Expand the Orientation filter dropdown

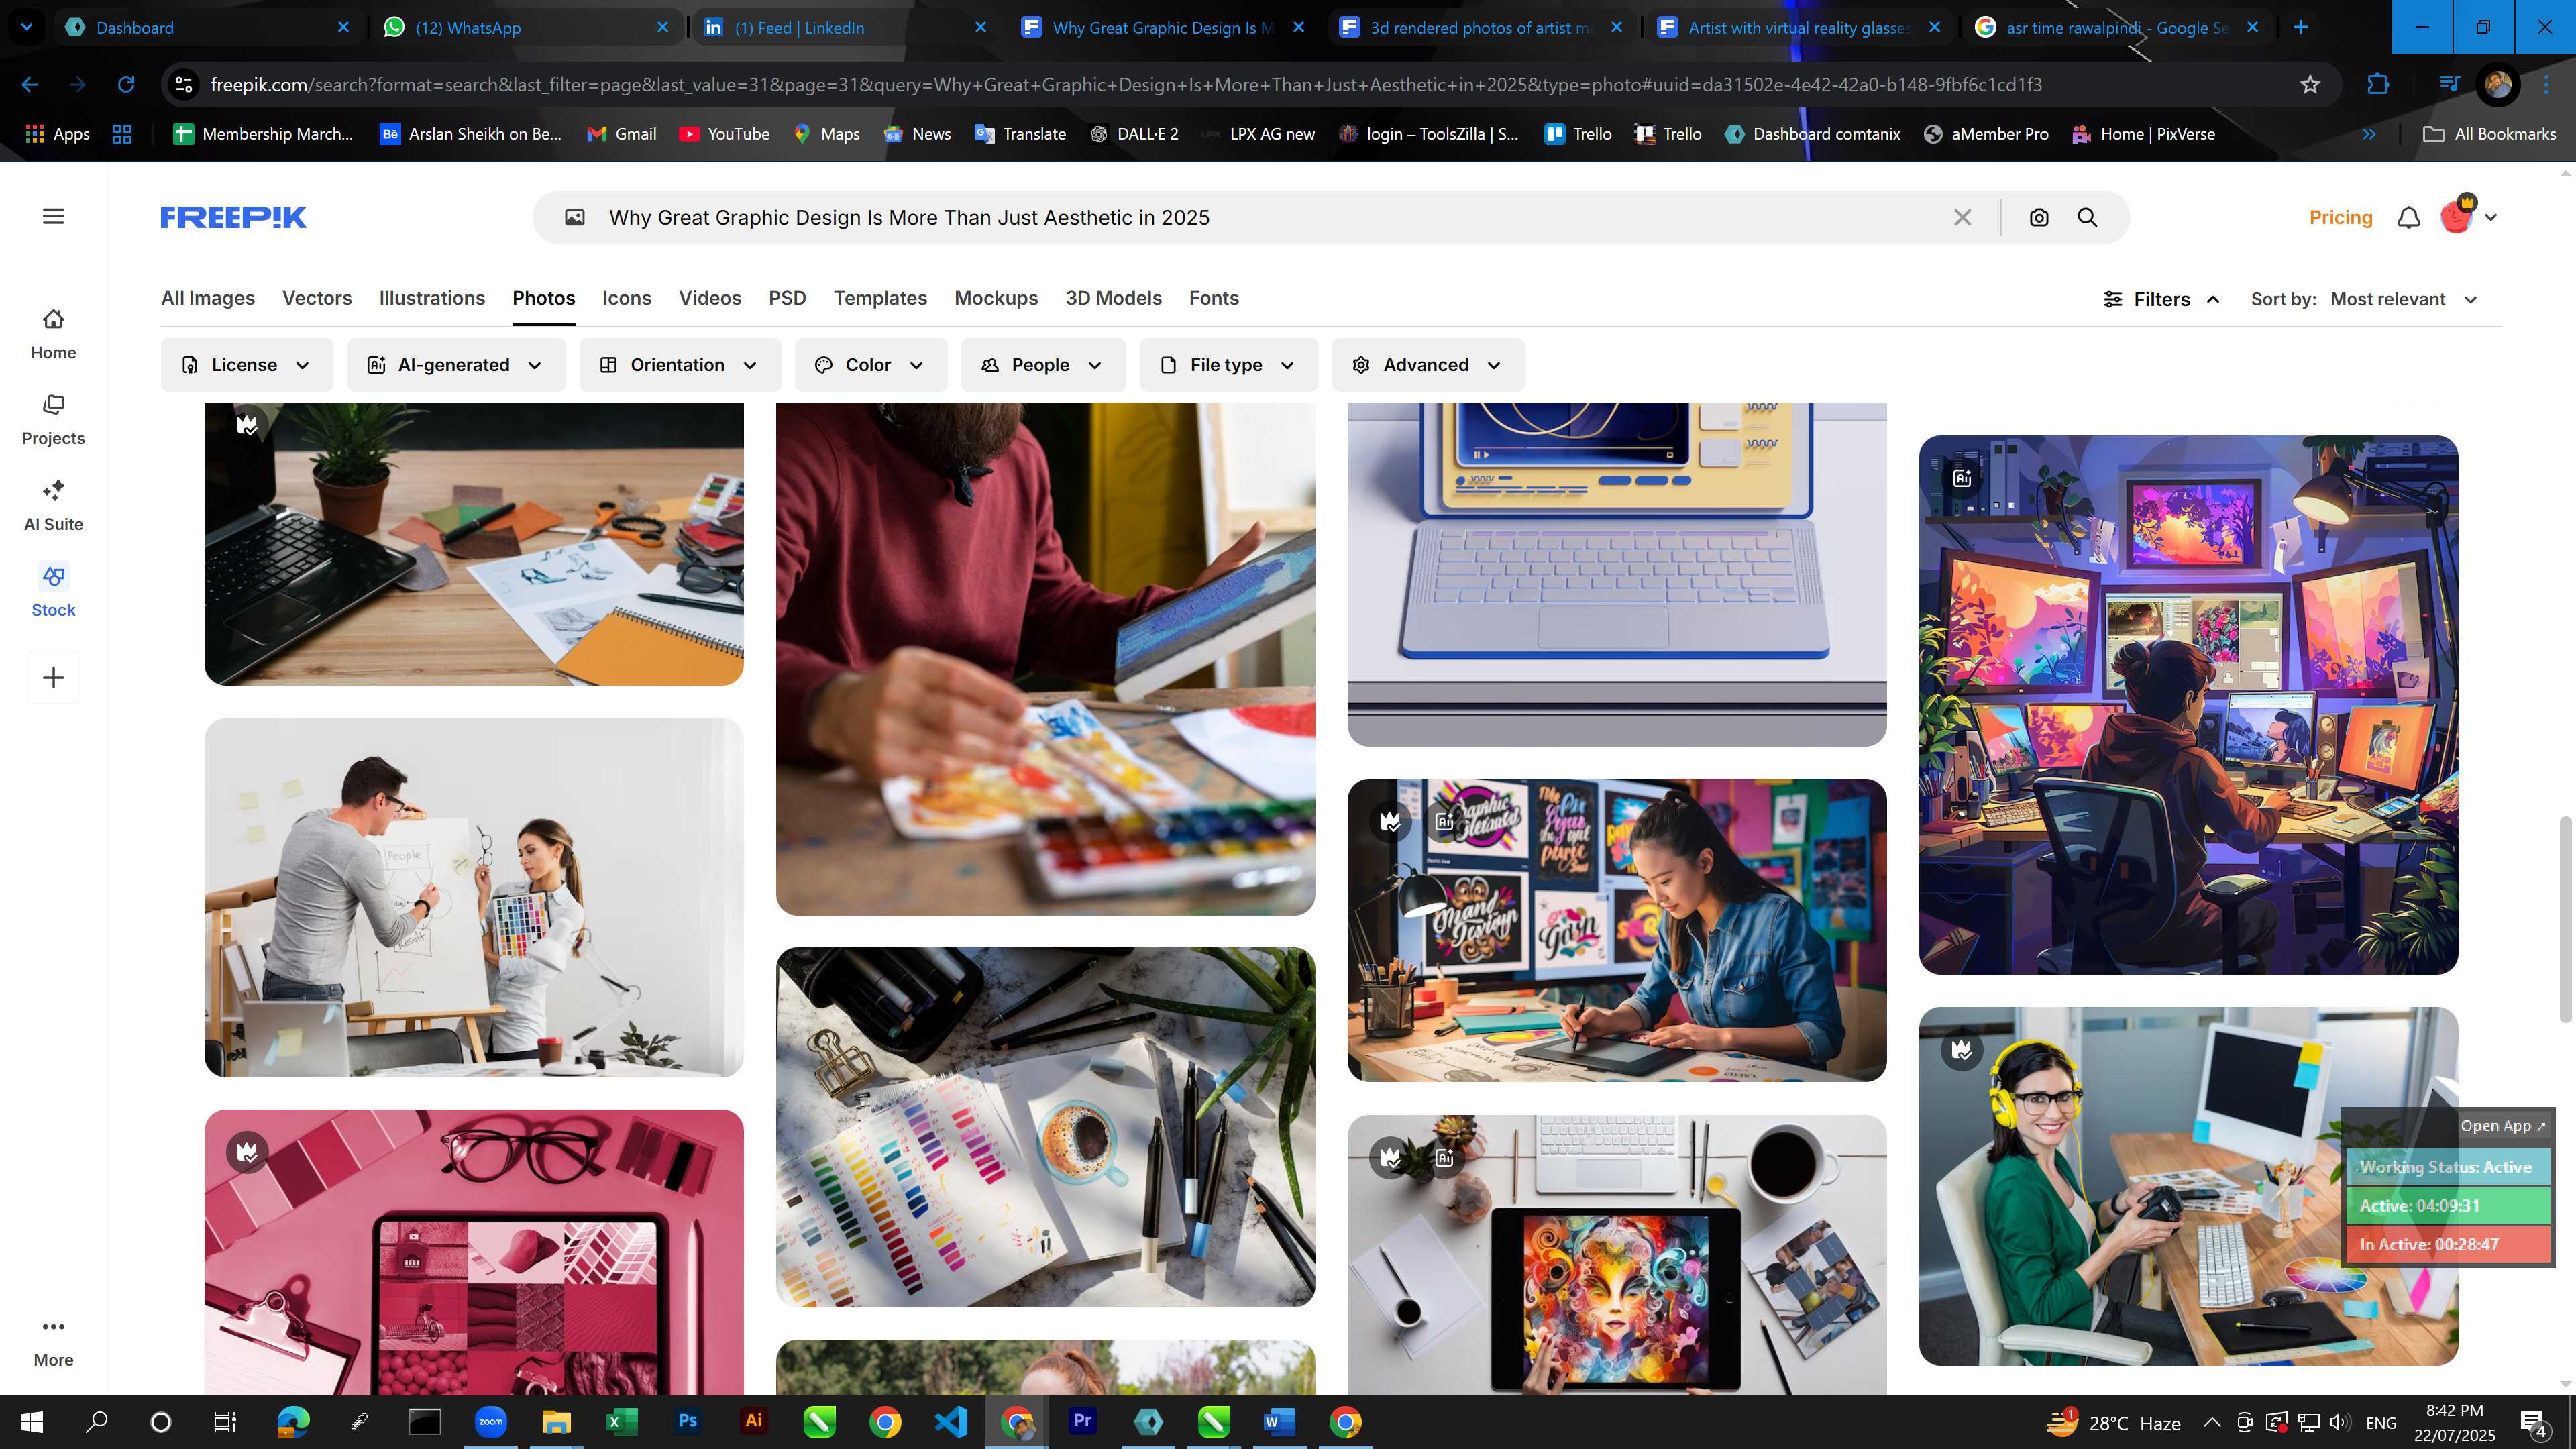pos(679,365)
